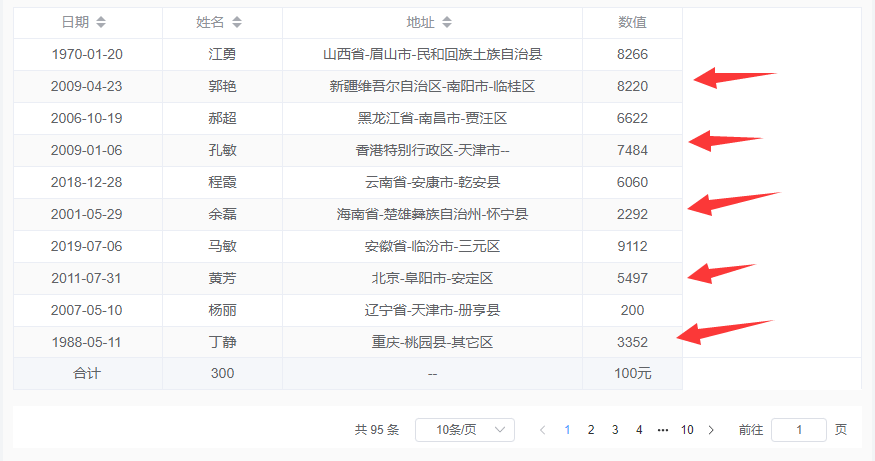This screenshot has width=875, height=461.
Task: Click address 黑龙江省-南昌市-贾汪区
Action: tap(432, 118)
